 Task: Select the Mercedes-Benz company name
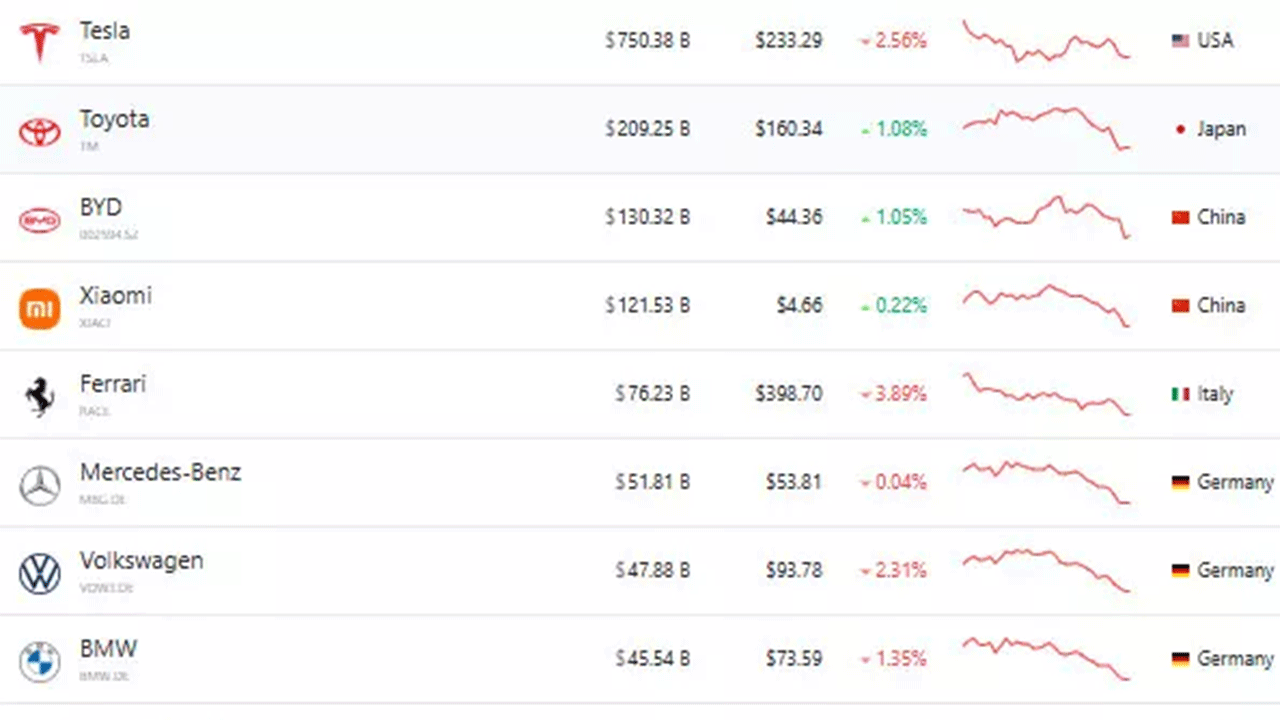(x=160, y=472)
